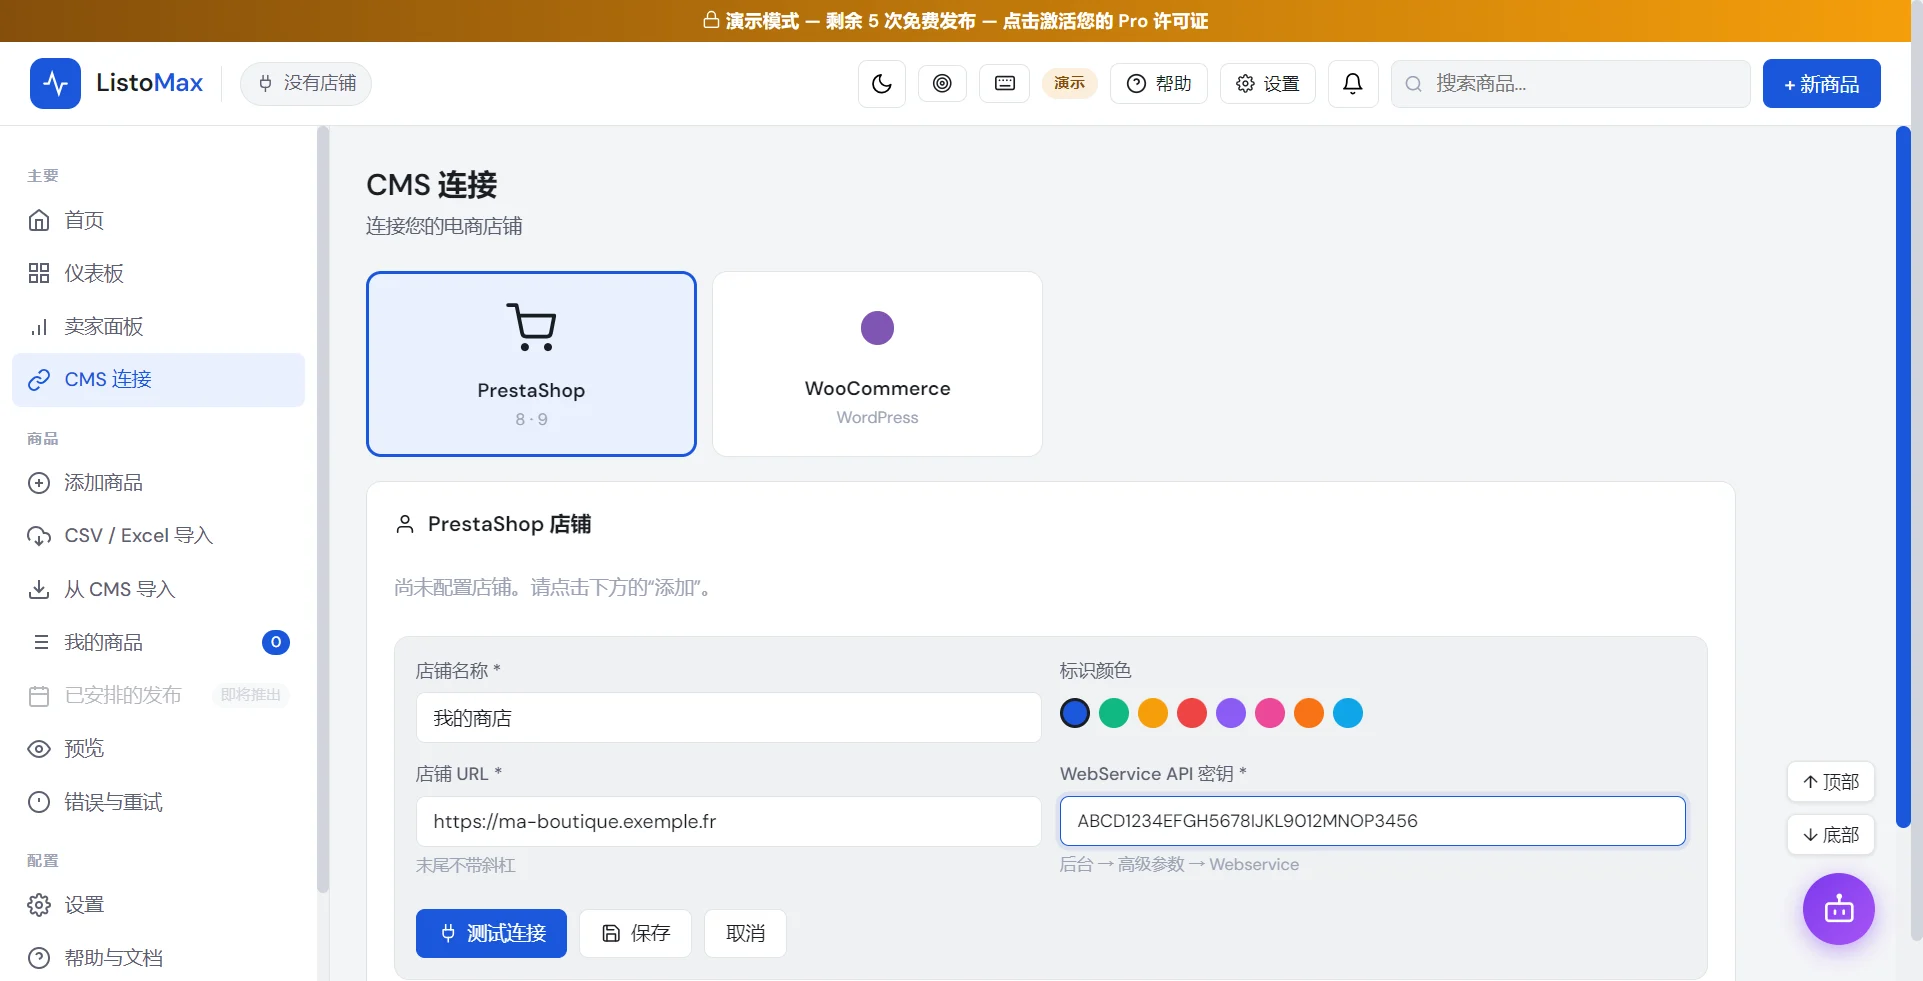Image resolution: width=1923 pixels, height=981 pixels.
Task: Click the 新商品 button
Action: tap(1822, 84)
